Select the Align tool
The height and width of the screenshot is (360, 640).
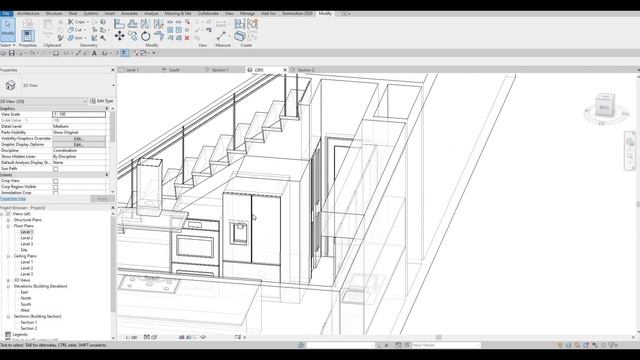(x=119, y=24)
